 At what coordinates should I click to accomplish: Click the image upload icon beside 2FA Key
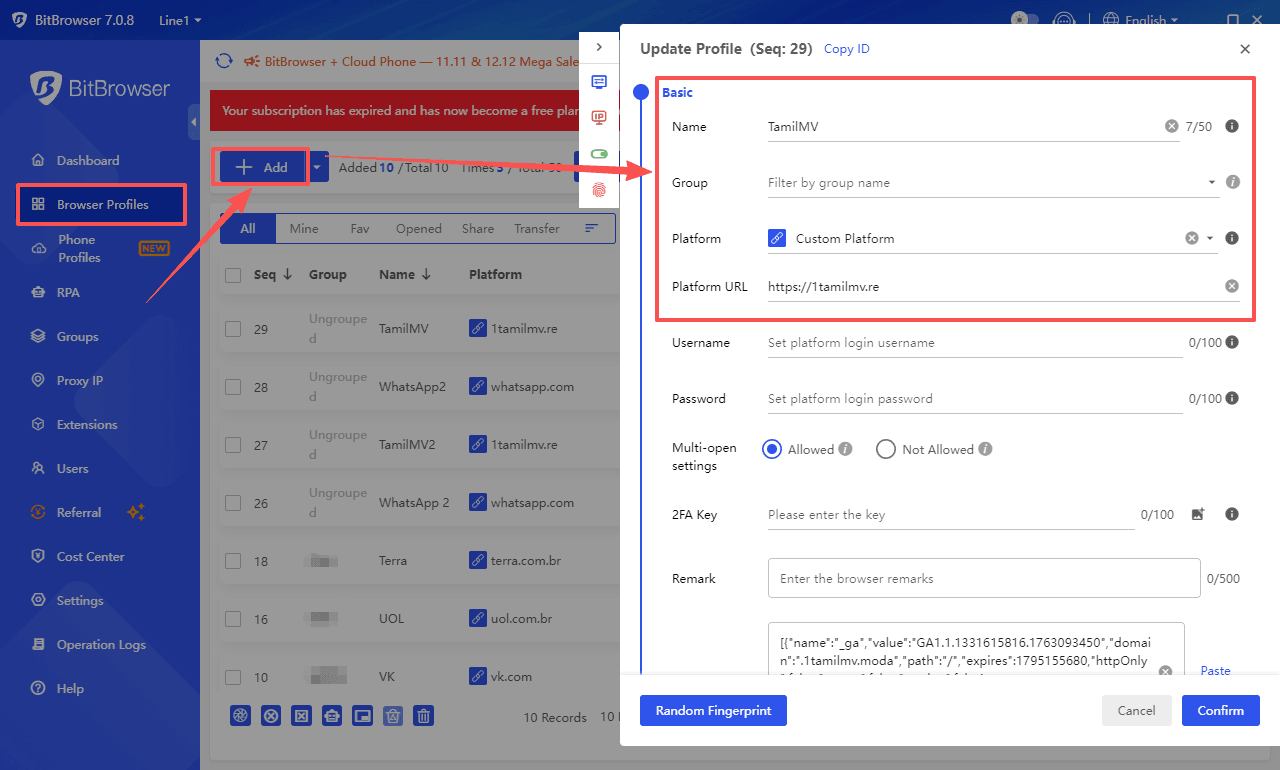pyautogui.click(x=1198, y=515)
